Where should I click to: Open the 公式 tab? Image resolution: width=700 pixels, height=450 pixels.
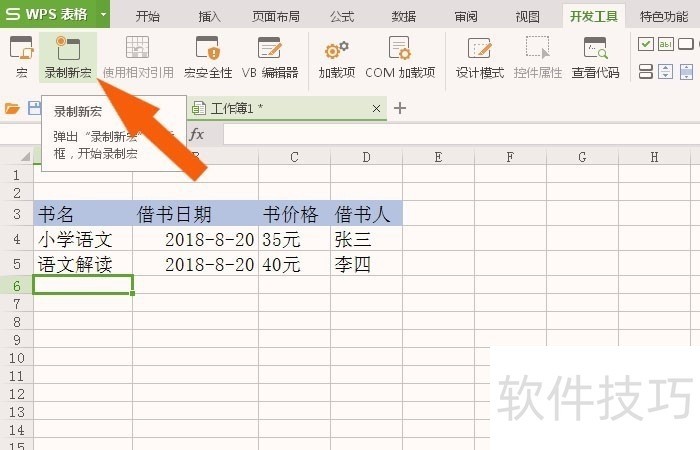coord(342,17)
